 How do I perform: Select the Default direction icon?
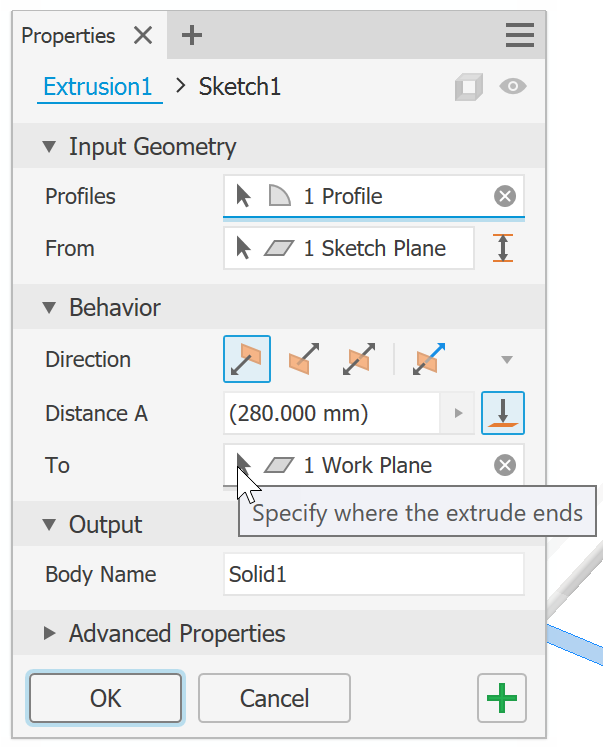point(247,360)
